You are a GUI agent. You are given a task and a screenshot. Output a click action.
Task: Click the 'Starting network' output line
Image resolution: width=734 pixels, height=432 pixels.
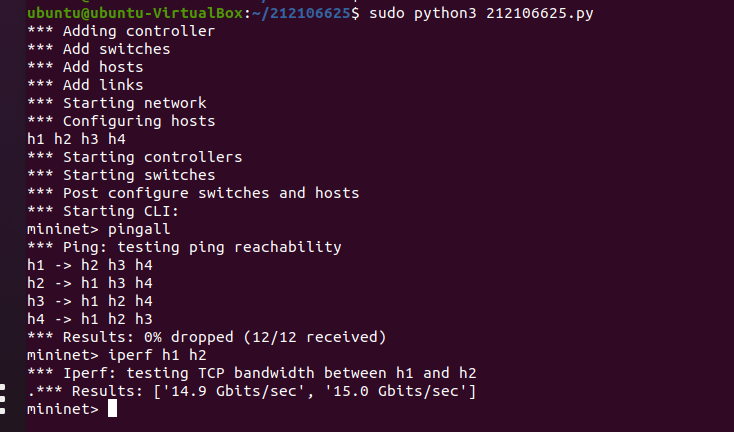pos(134,103)
